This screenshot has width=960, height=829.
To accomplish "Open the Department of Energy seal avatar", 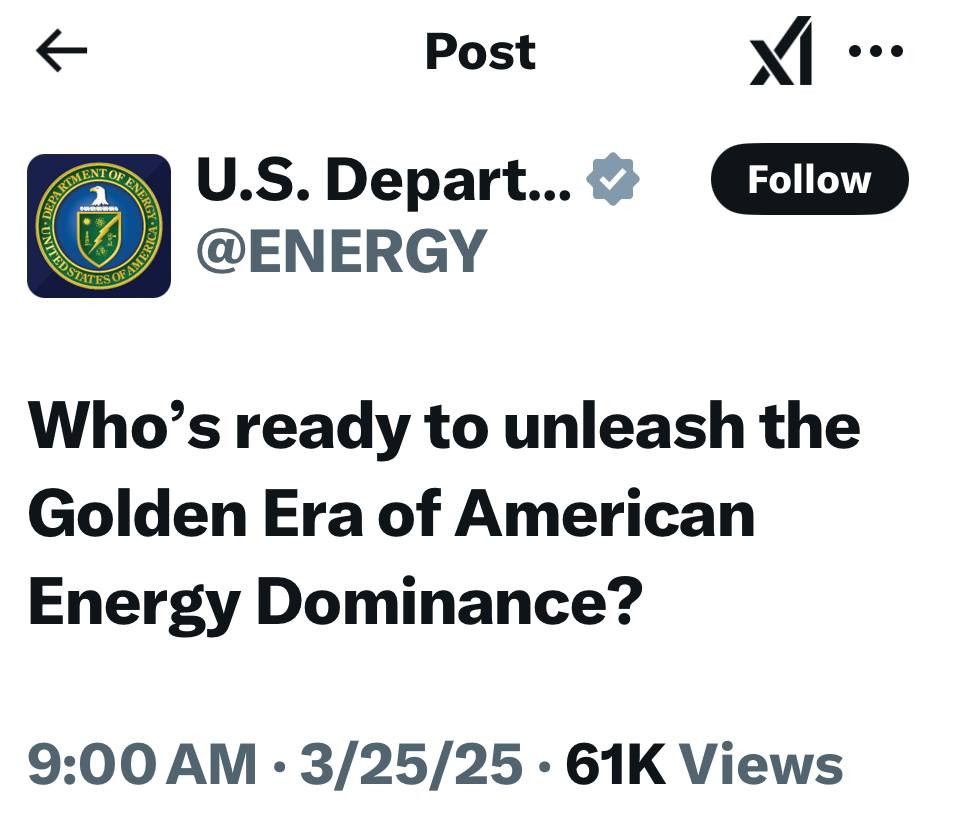I will [x=99, y=226].
